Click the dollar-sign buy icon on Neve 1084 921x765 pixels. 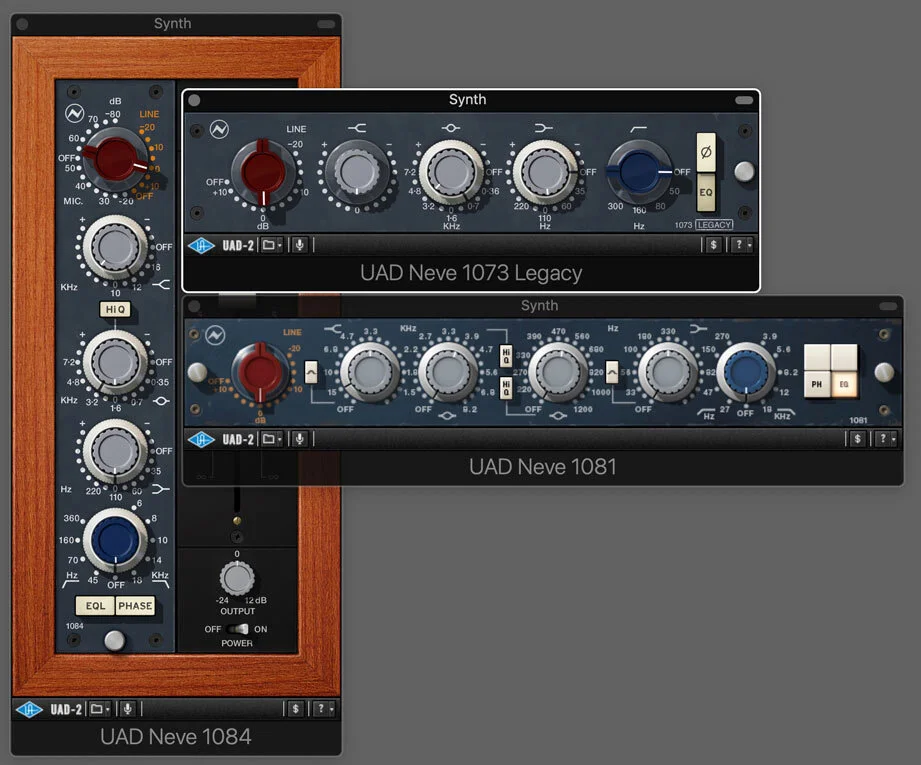pos(295,709)
